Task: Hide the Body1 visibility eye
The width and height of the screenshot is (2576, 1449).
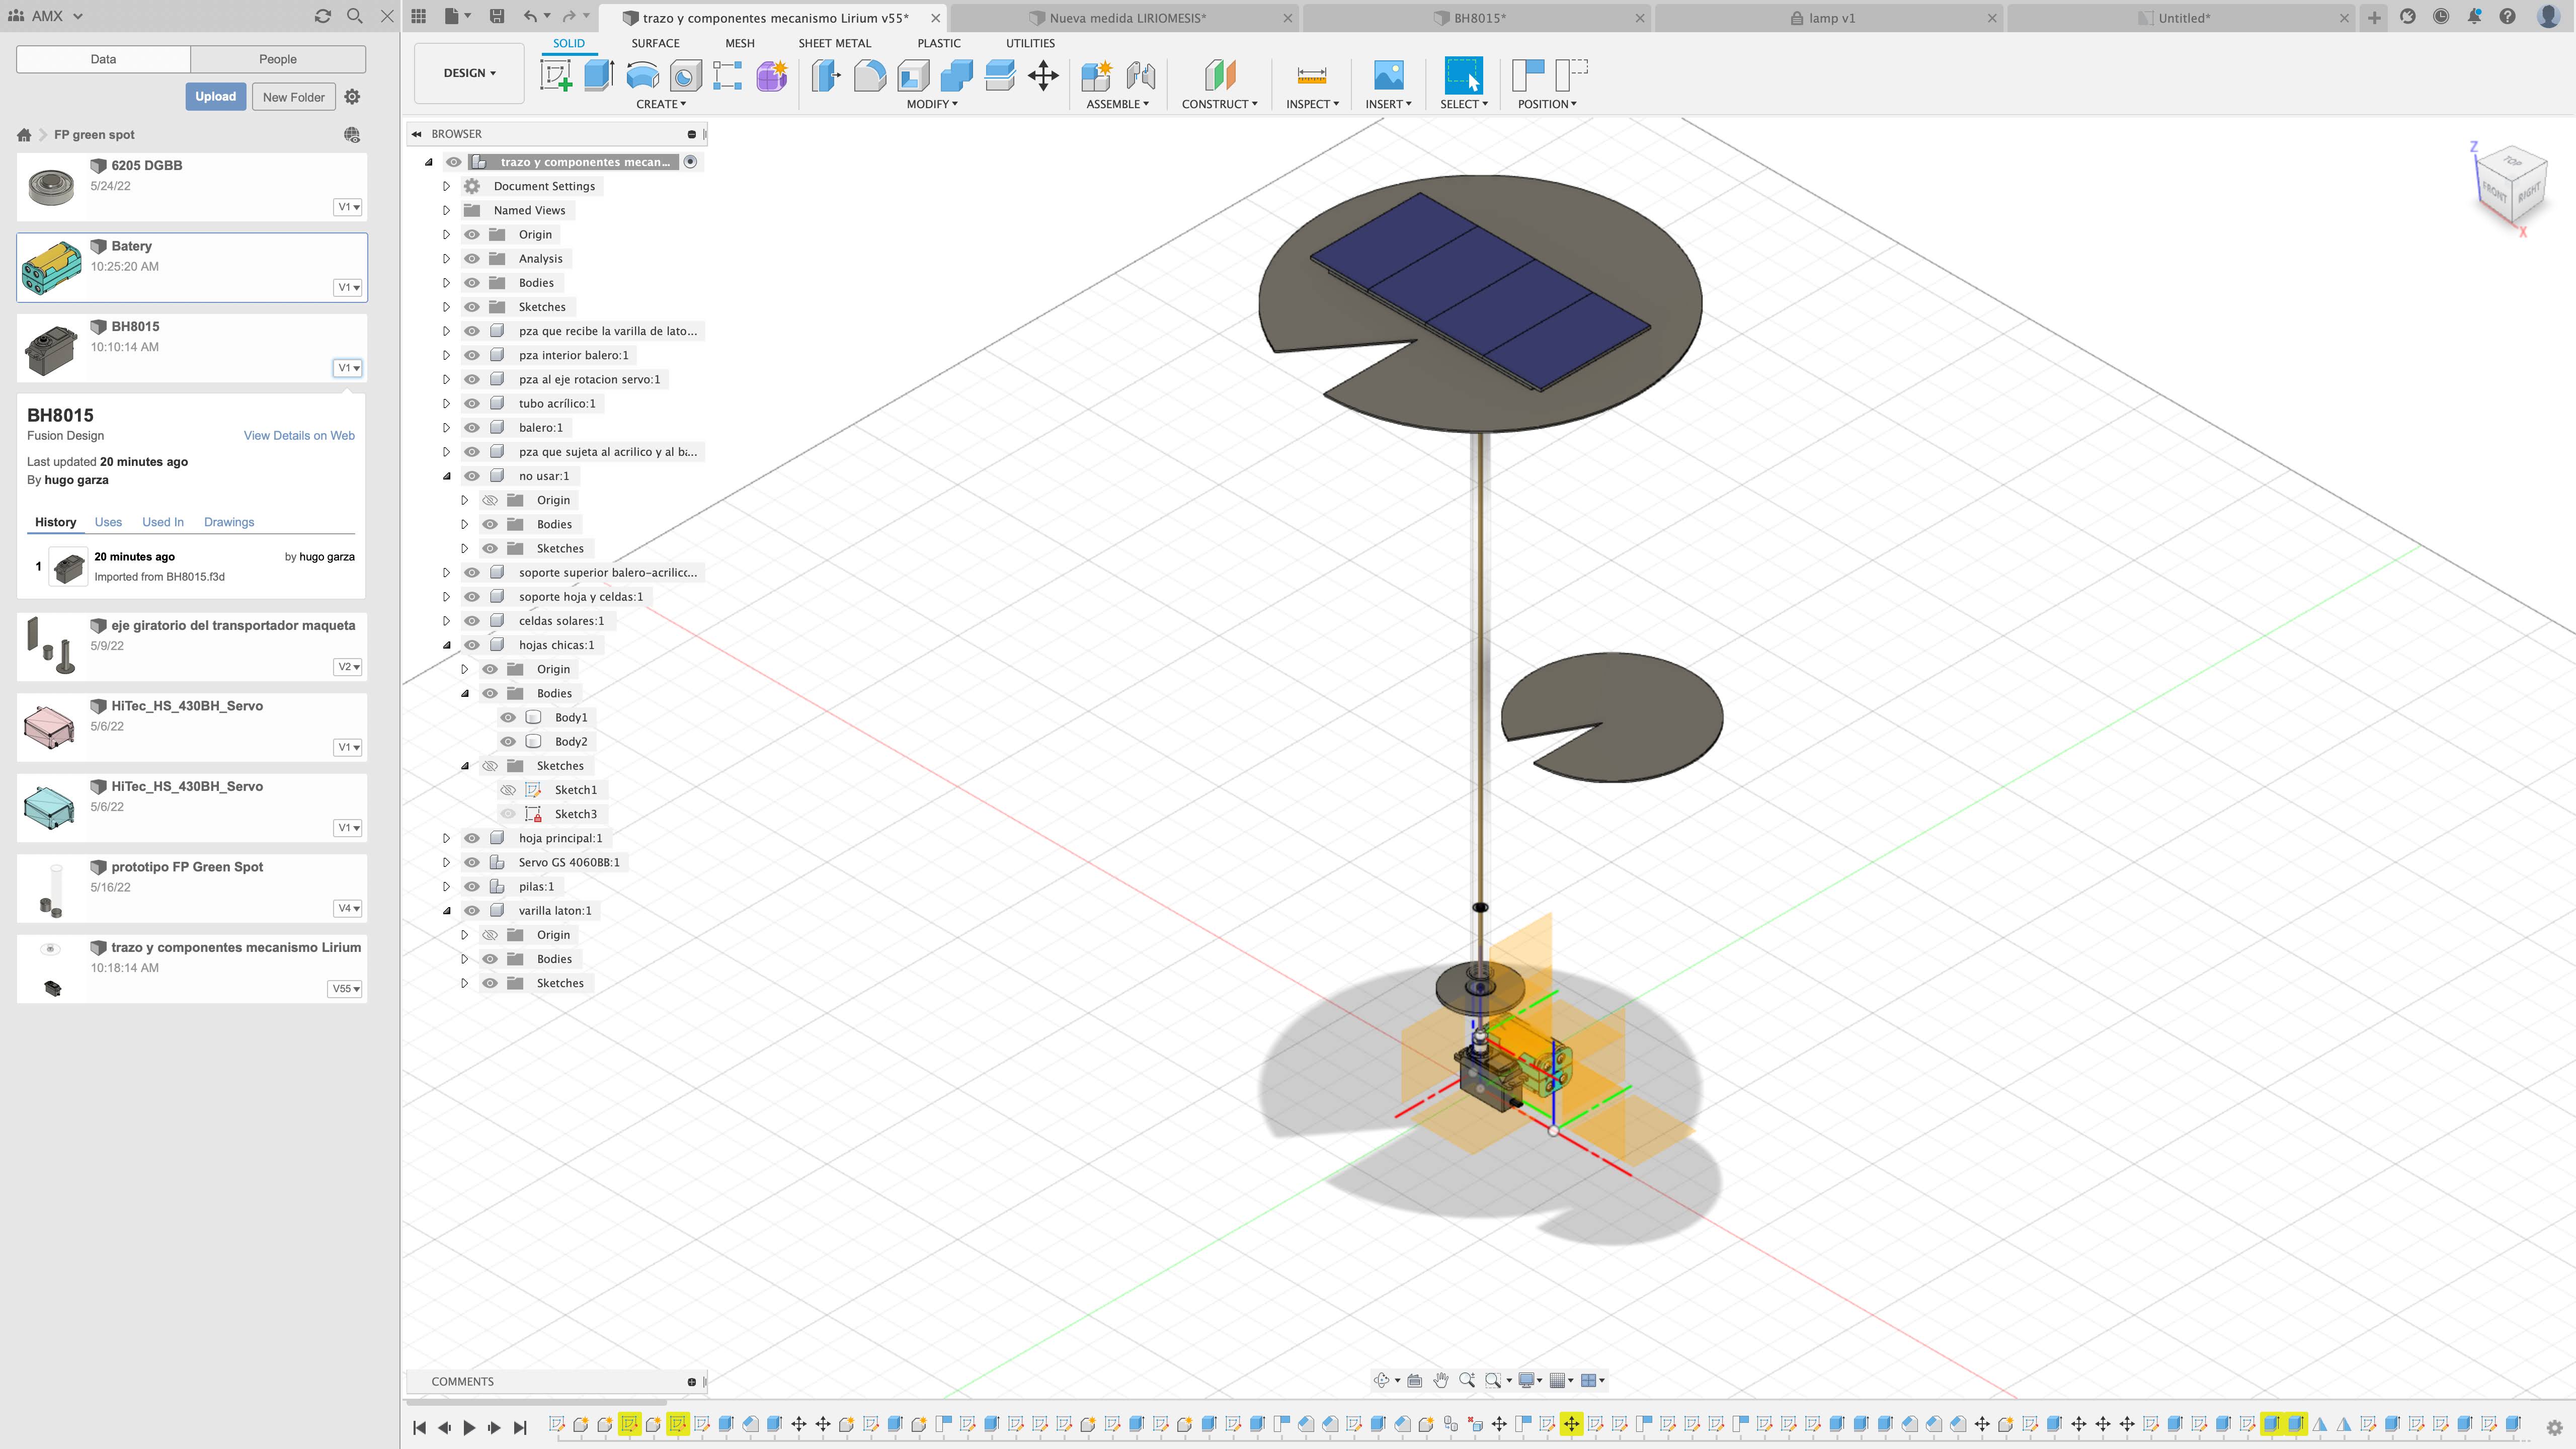Action: click(x=508, y=717)
